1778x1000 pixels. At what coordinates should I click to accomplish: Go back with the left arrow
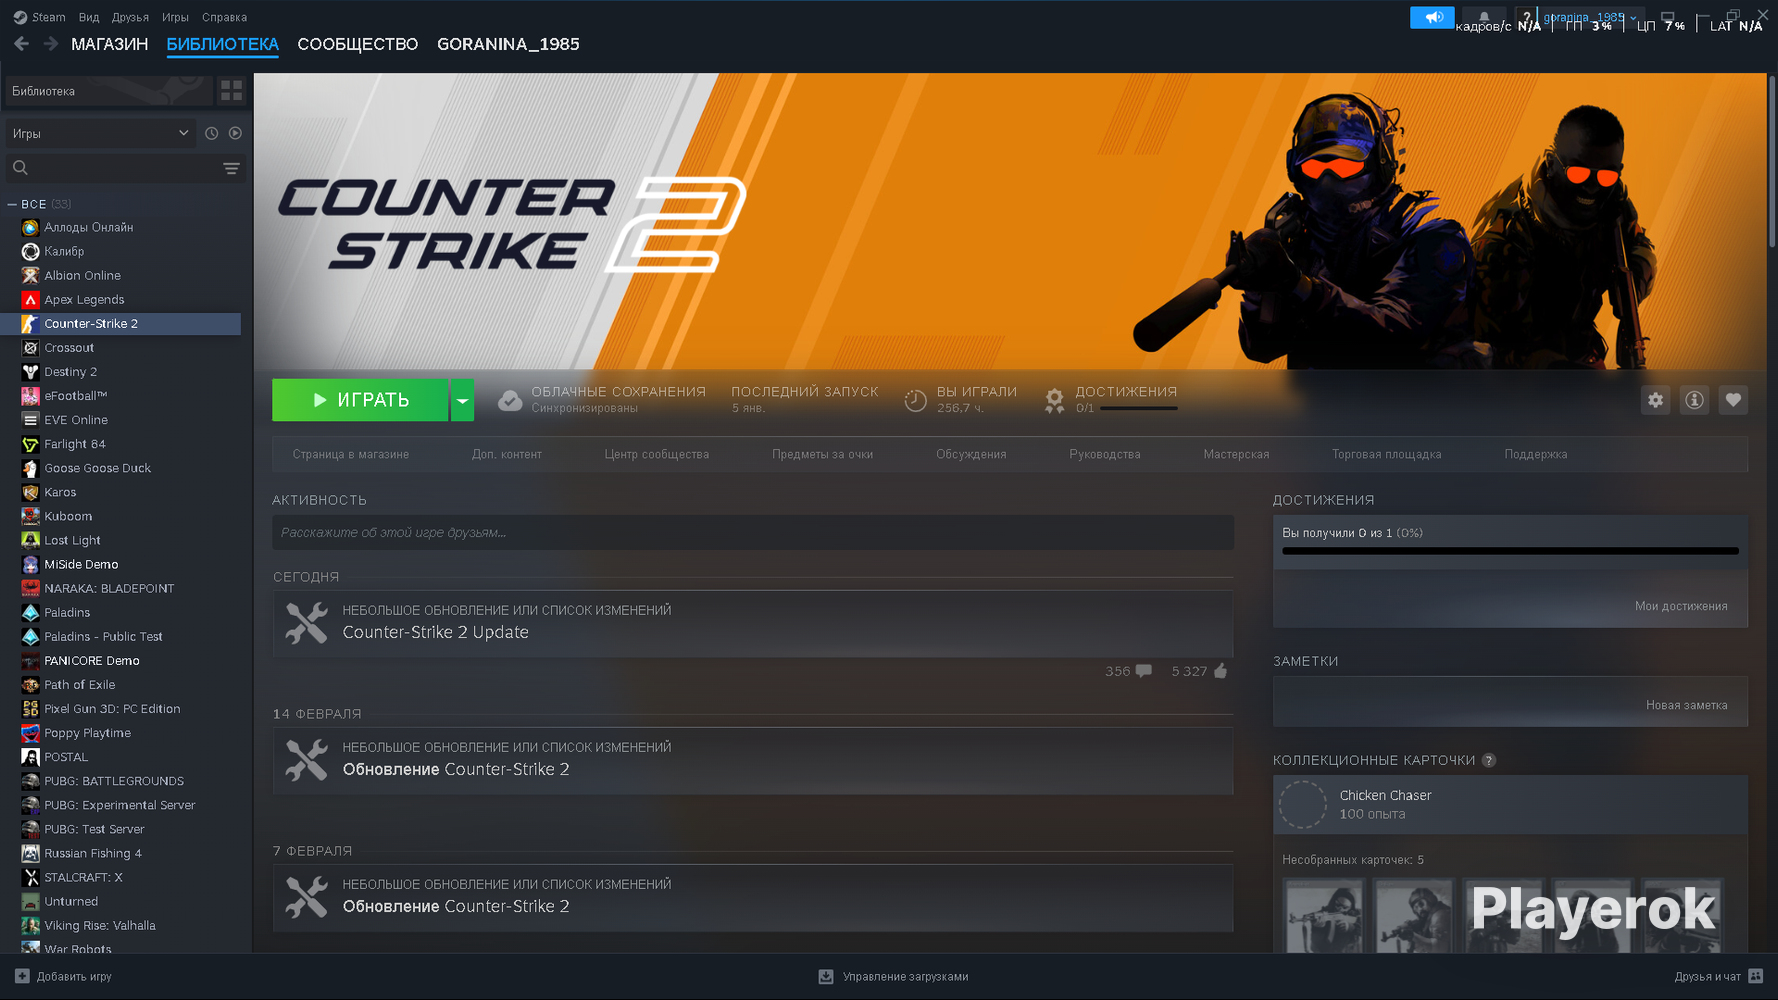pyautogui.click(x=22, y=44)
